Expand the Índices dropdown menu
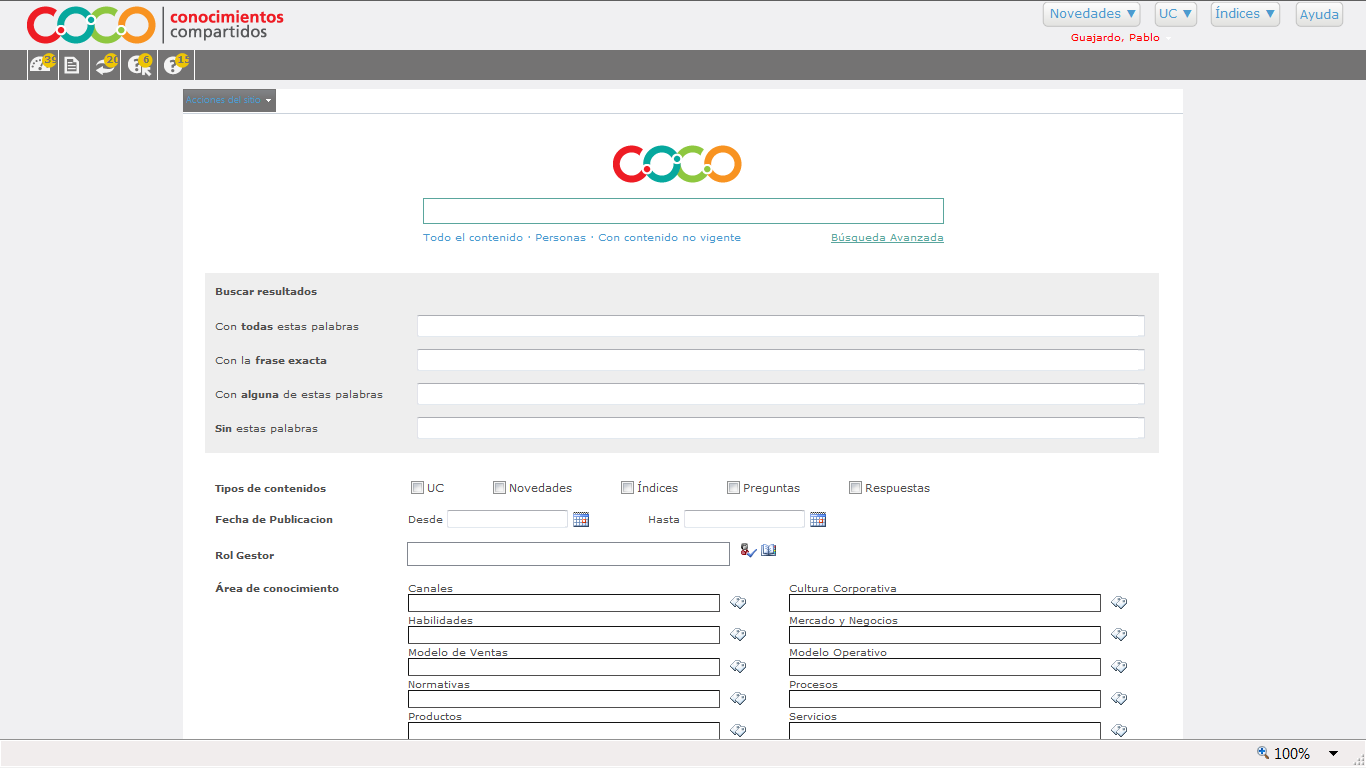This screenshot has width=1366, height=768. [x=1245, y=14]
